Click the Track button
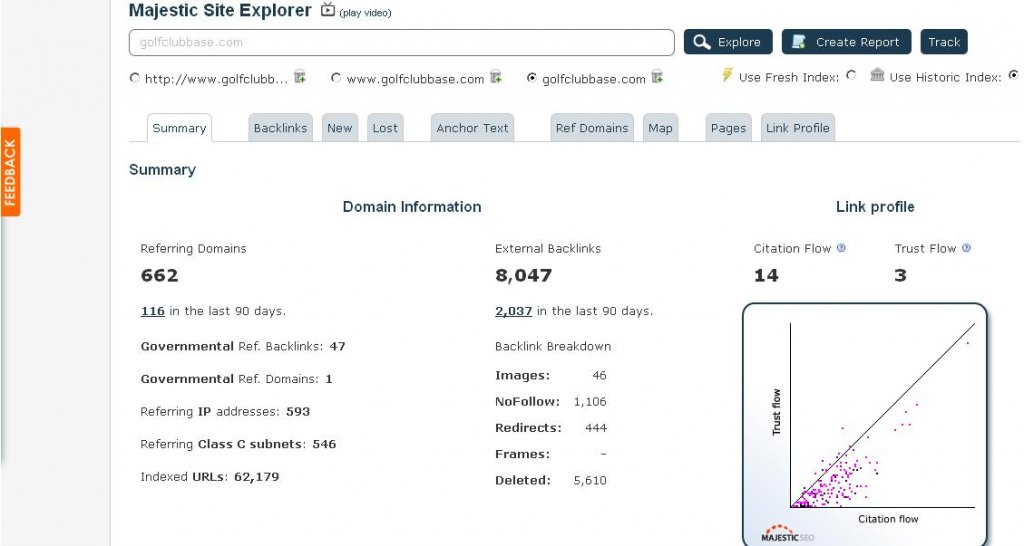The image size is (1024, 546). tap(944, 42)
